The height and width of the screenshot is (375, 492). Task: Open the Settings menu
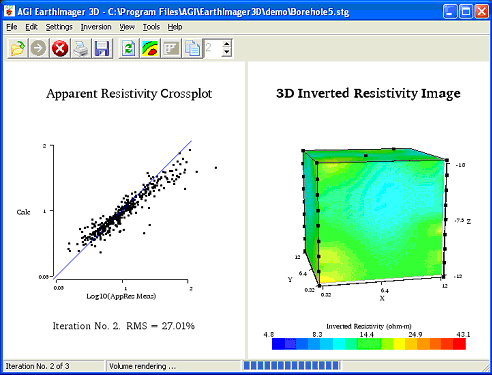pos(59,27)
